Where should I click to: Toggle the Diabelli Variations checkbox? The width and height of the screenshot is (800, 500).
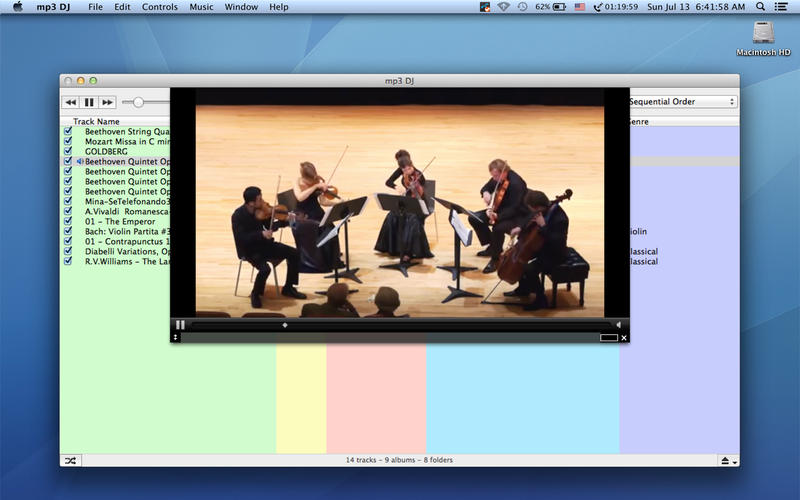[68, 251]
